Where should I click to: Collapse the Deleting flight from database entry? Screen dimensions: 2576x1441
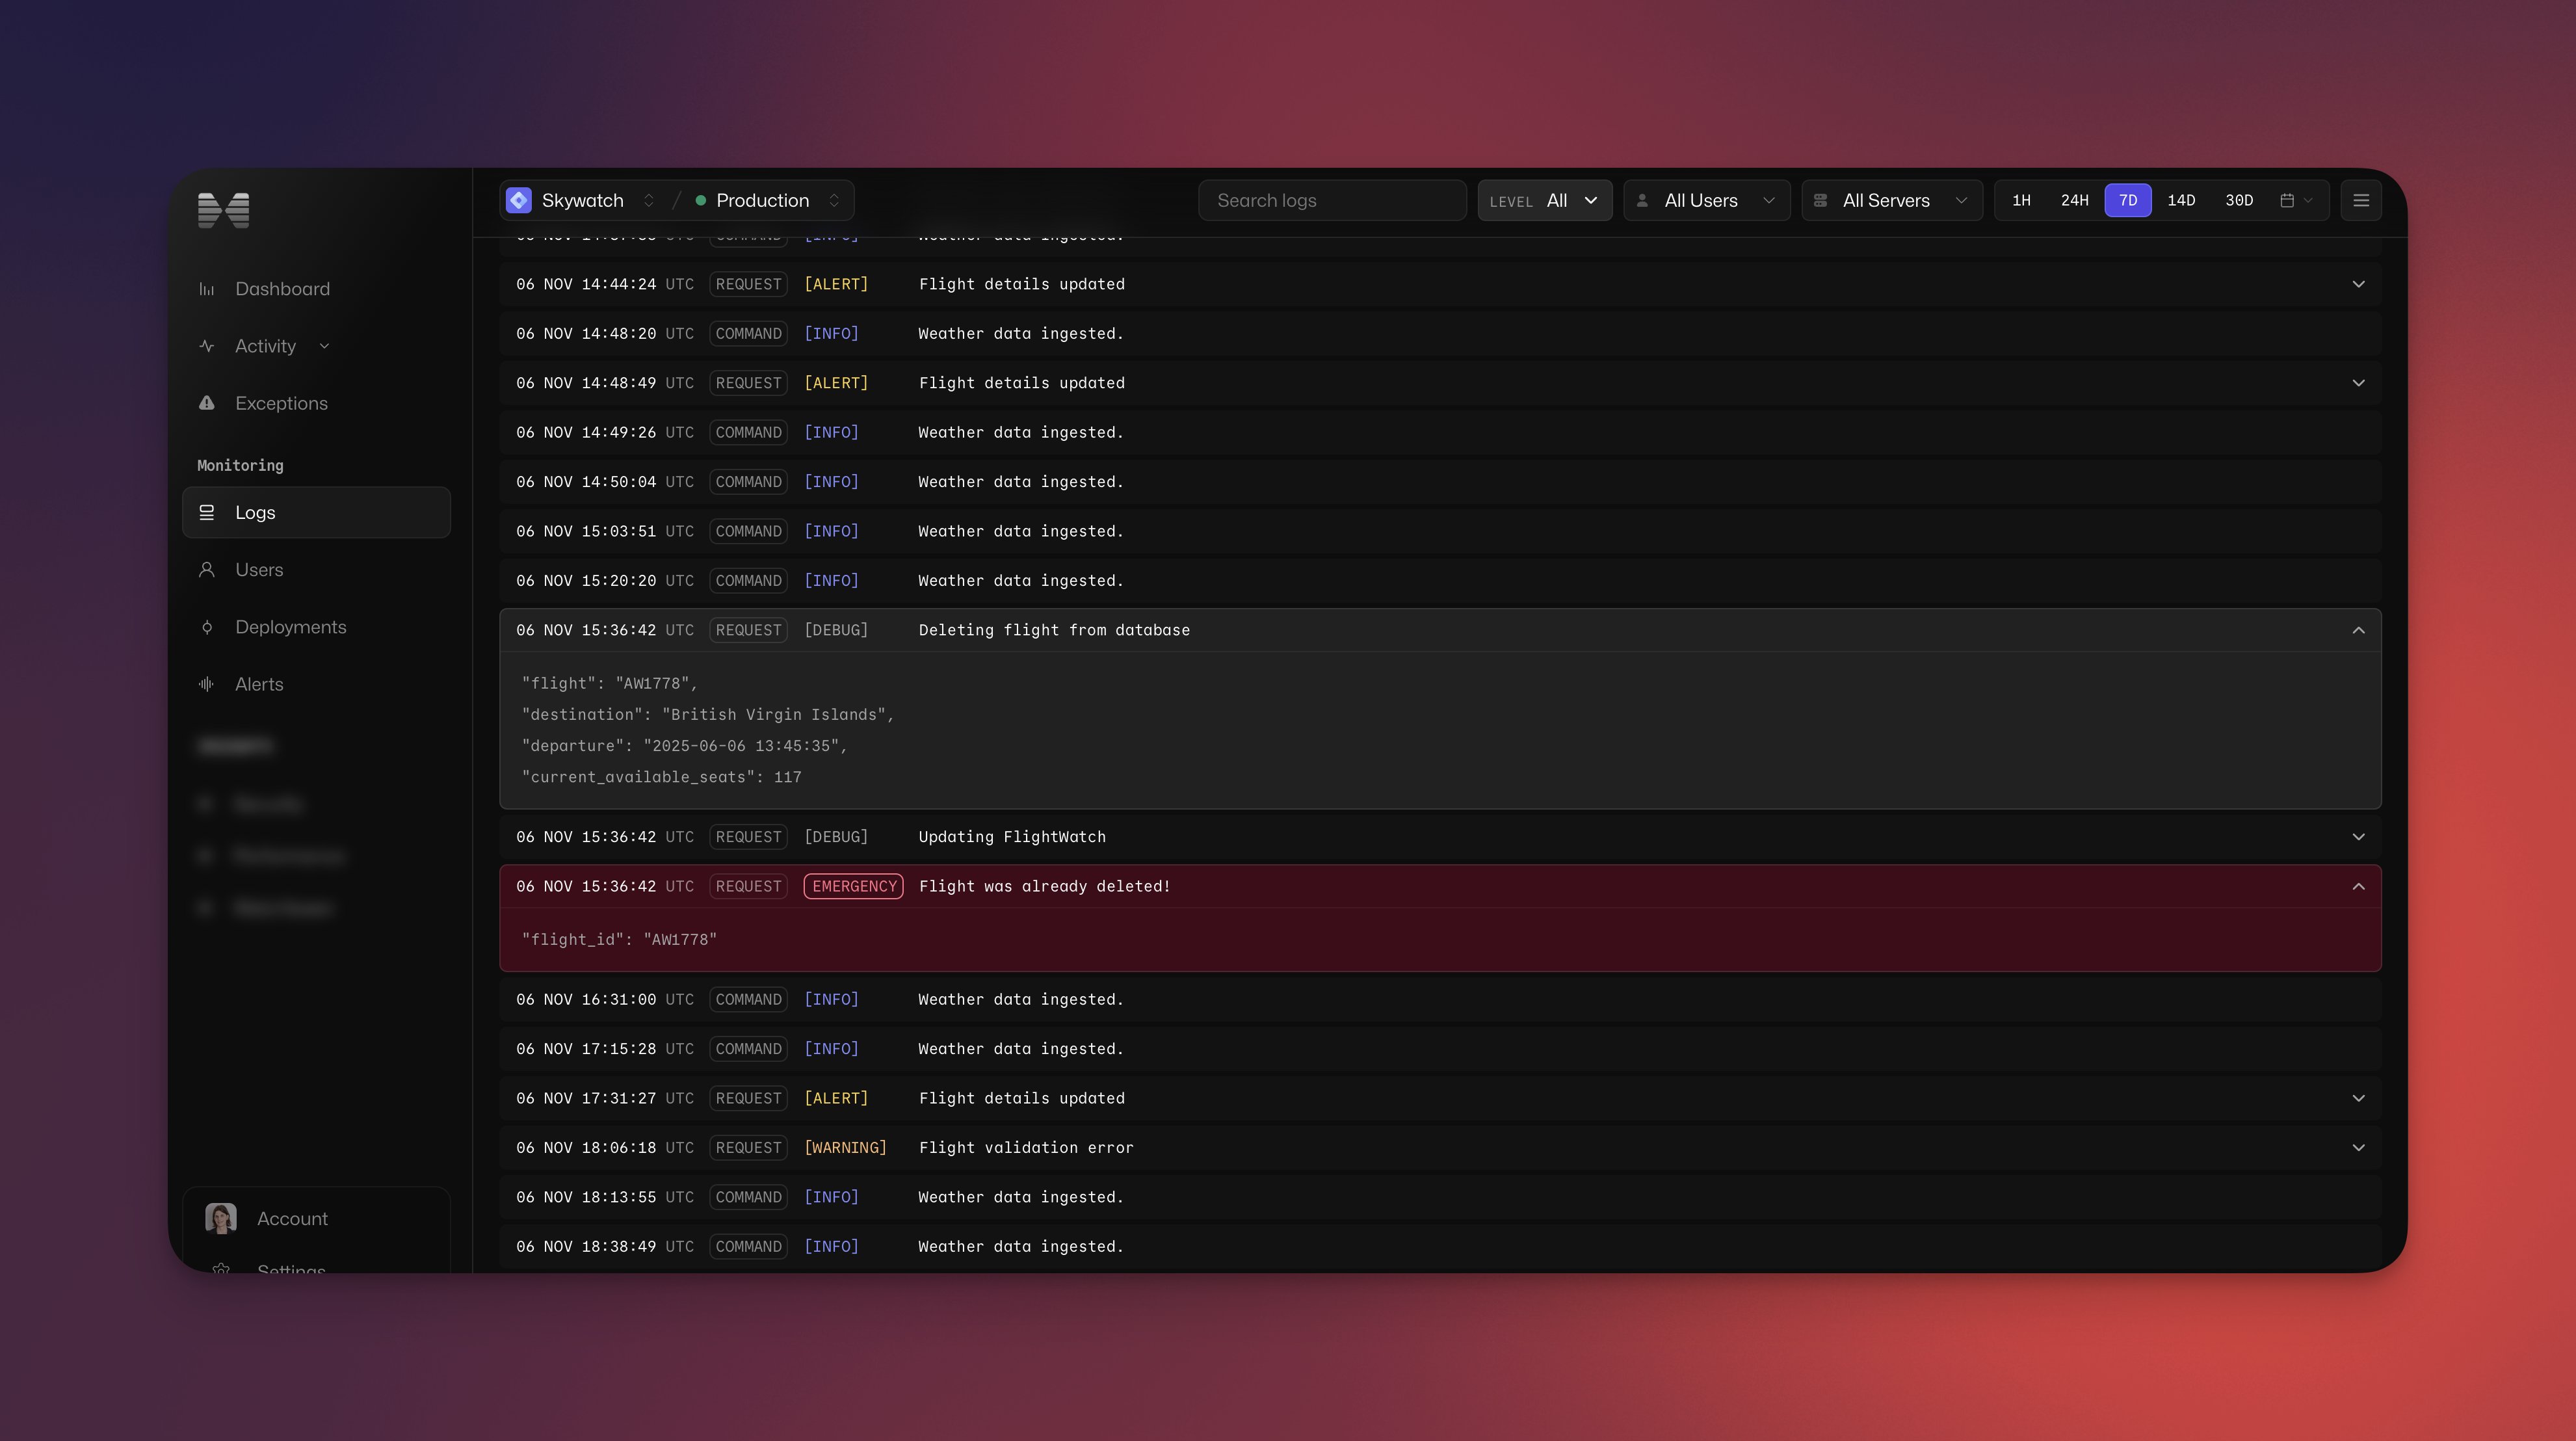2358,630
